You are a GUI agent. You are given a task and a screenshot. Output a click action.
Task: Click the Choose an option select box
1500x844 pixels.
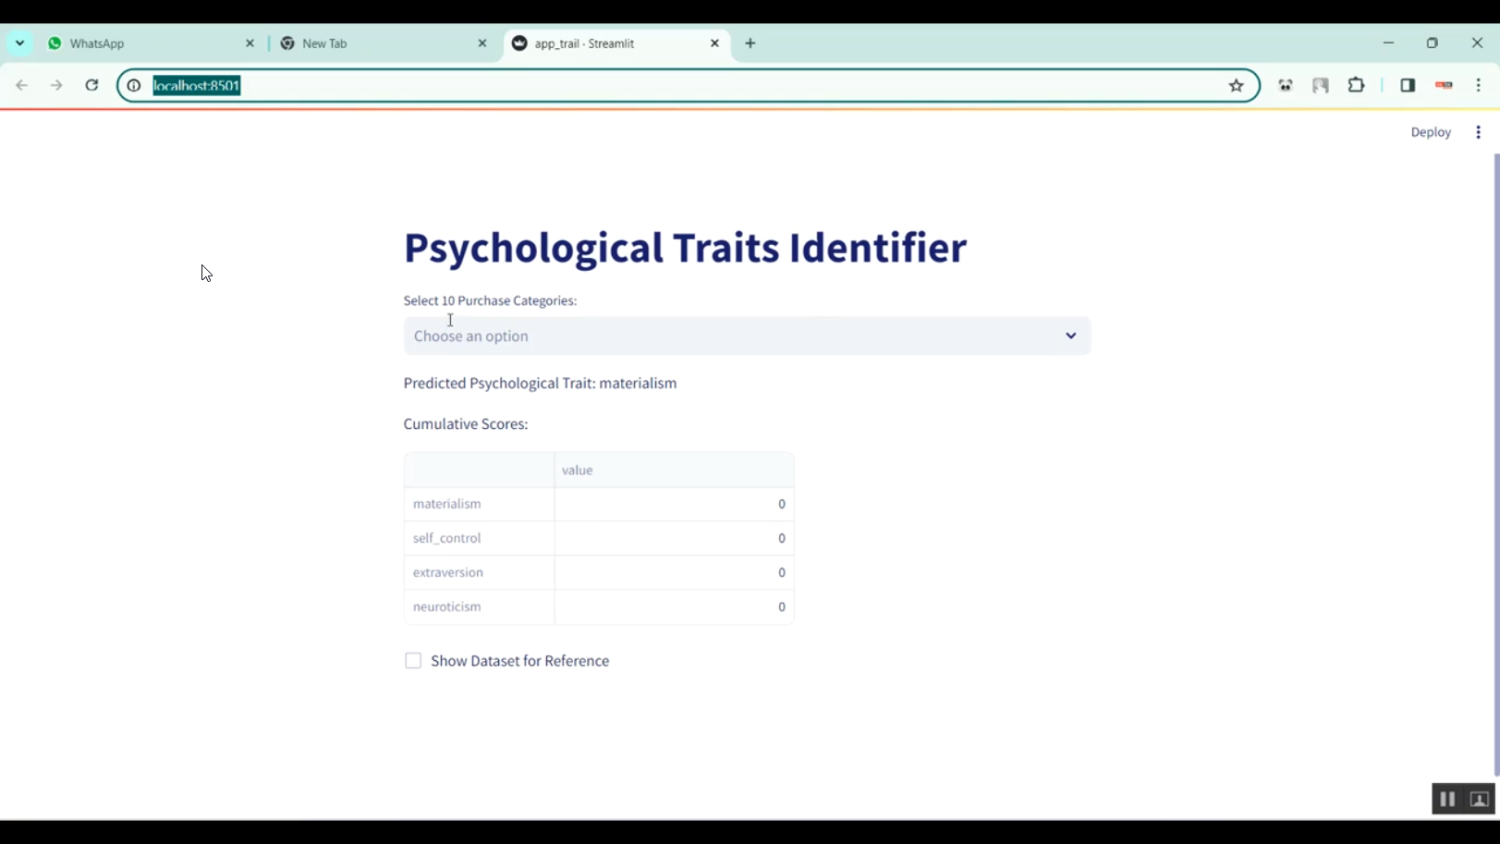(x=730, y=336)
